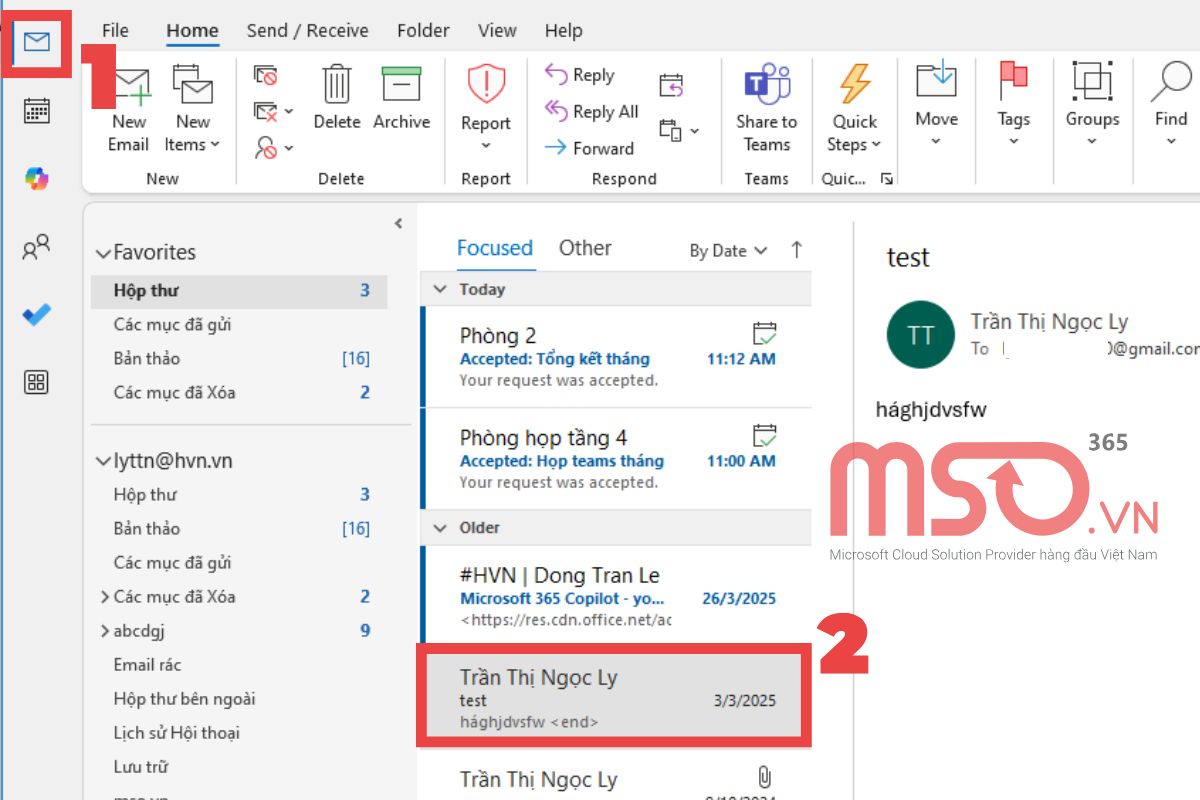Image resolution: width=1200 pixels, height=800 pixels.
Task: Forward the selected email
Action: tap(589, 148)
